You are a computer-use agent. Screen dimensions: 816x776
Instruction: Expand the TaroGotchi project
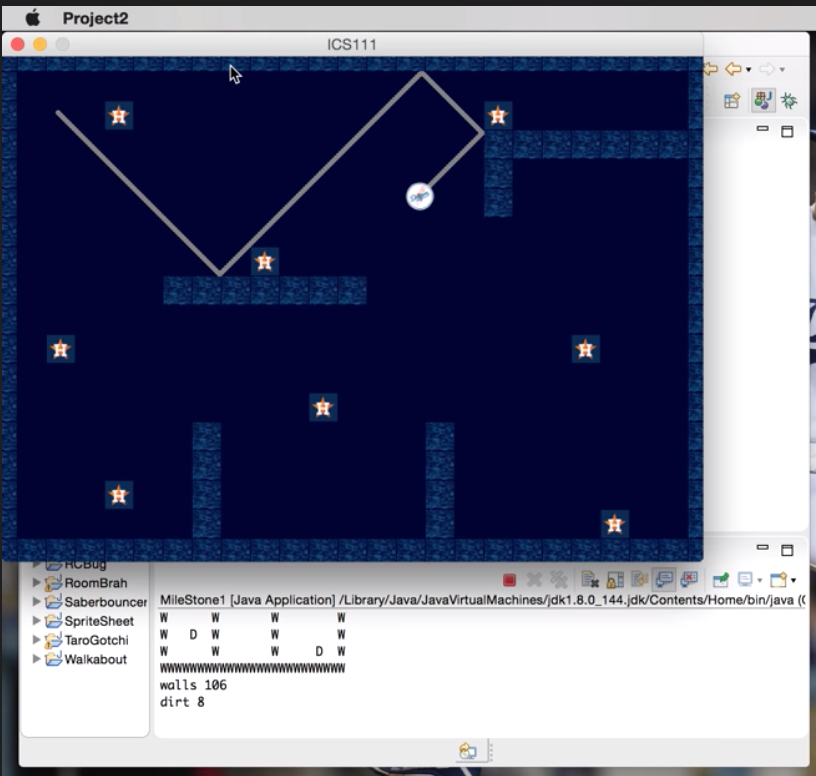(36, 640)
